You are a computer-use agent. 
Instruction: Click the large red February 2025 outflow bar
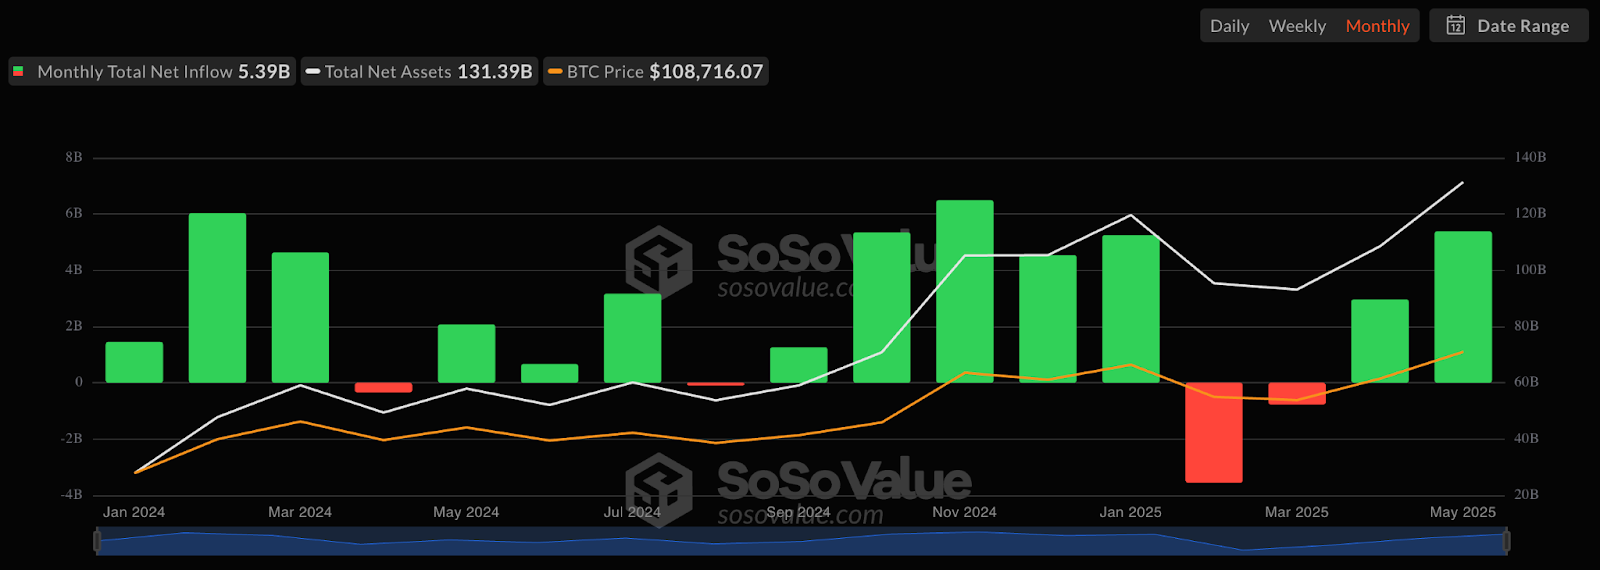[x=1213, y=432]
